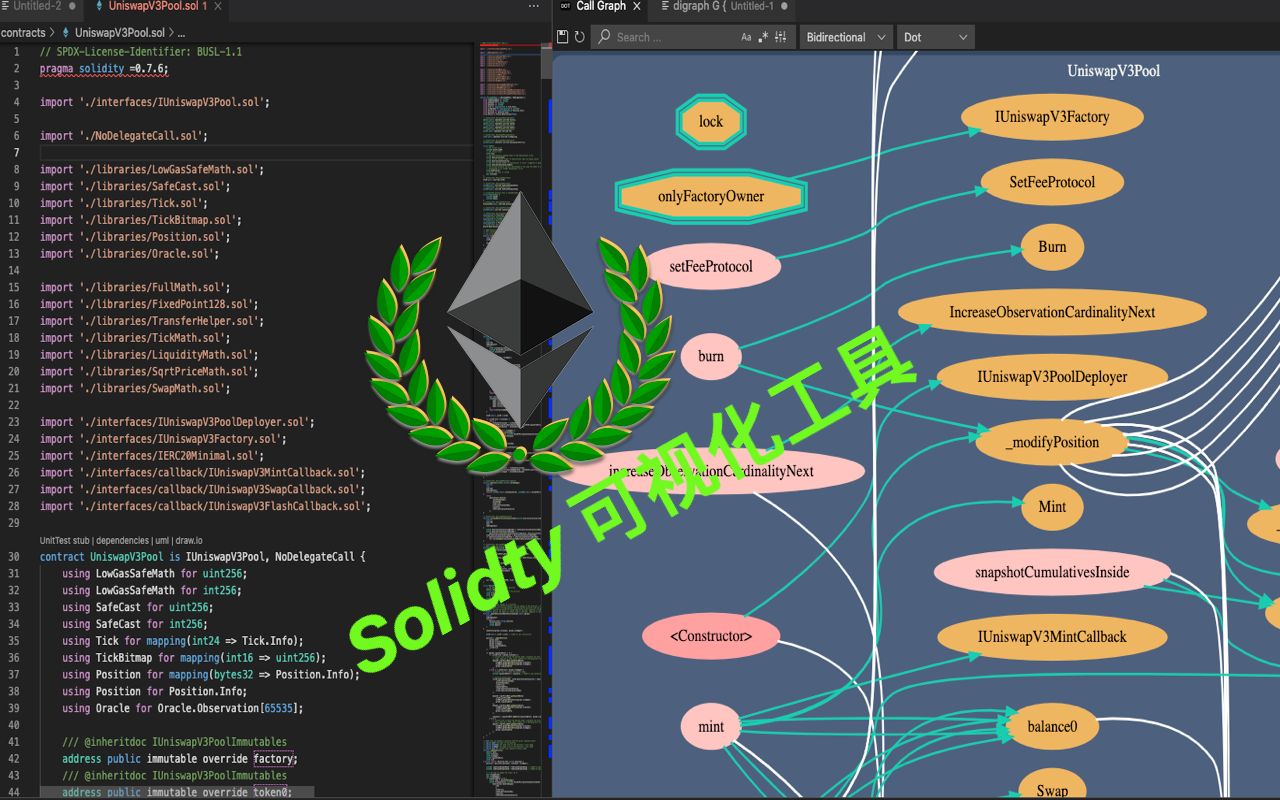Viewport: 1280px width, 800px height.
Task: Switch to the Call Graph tab
Action: tap(600, 7)
